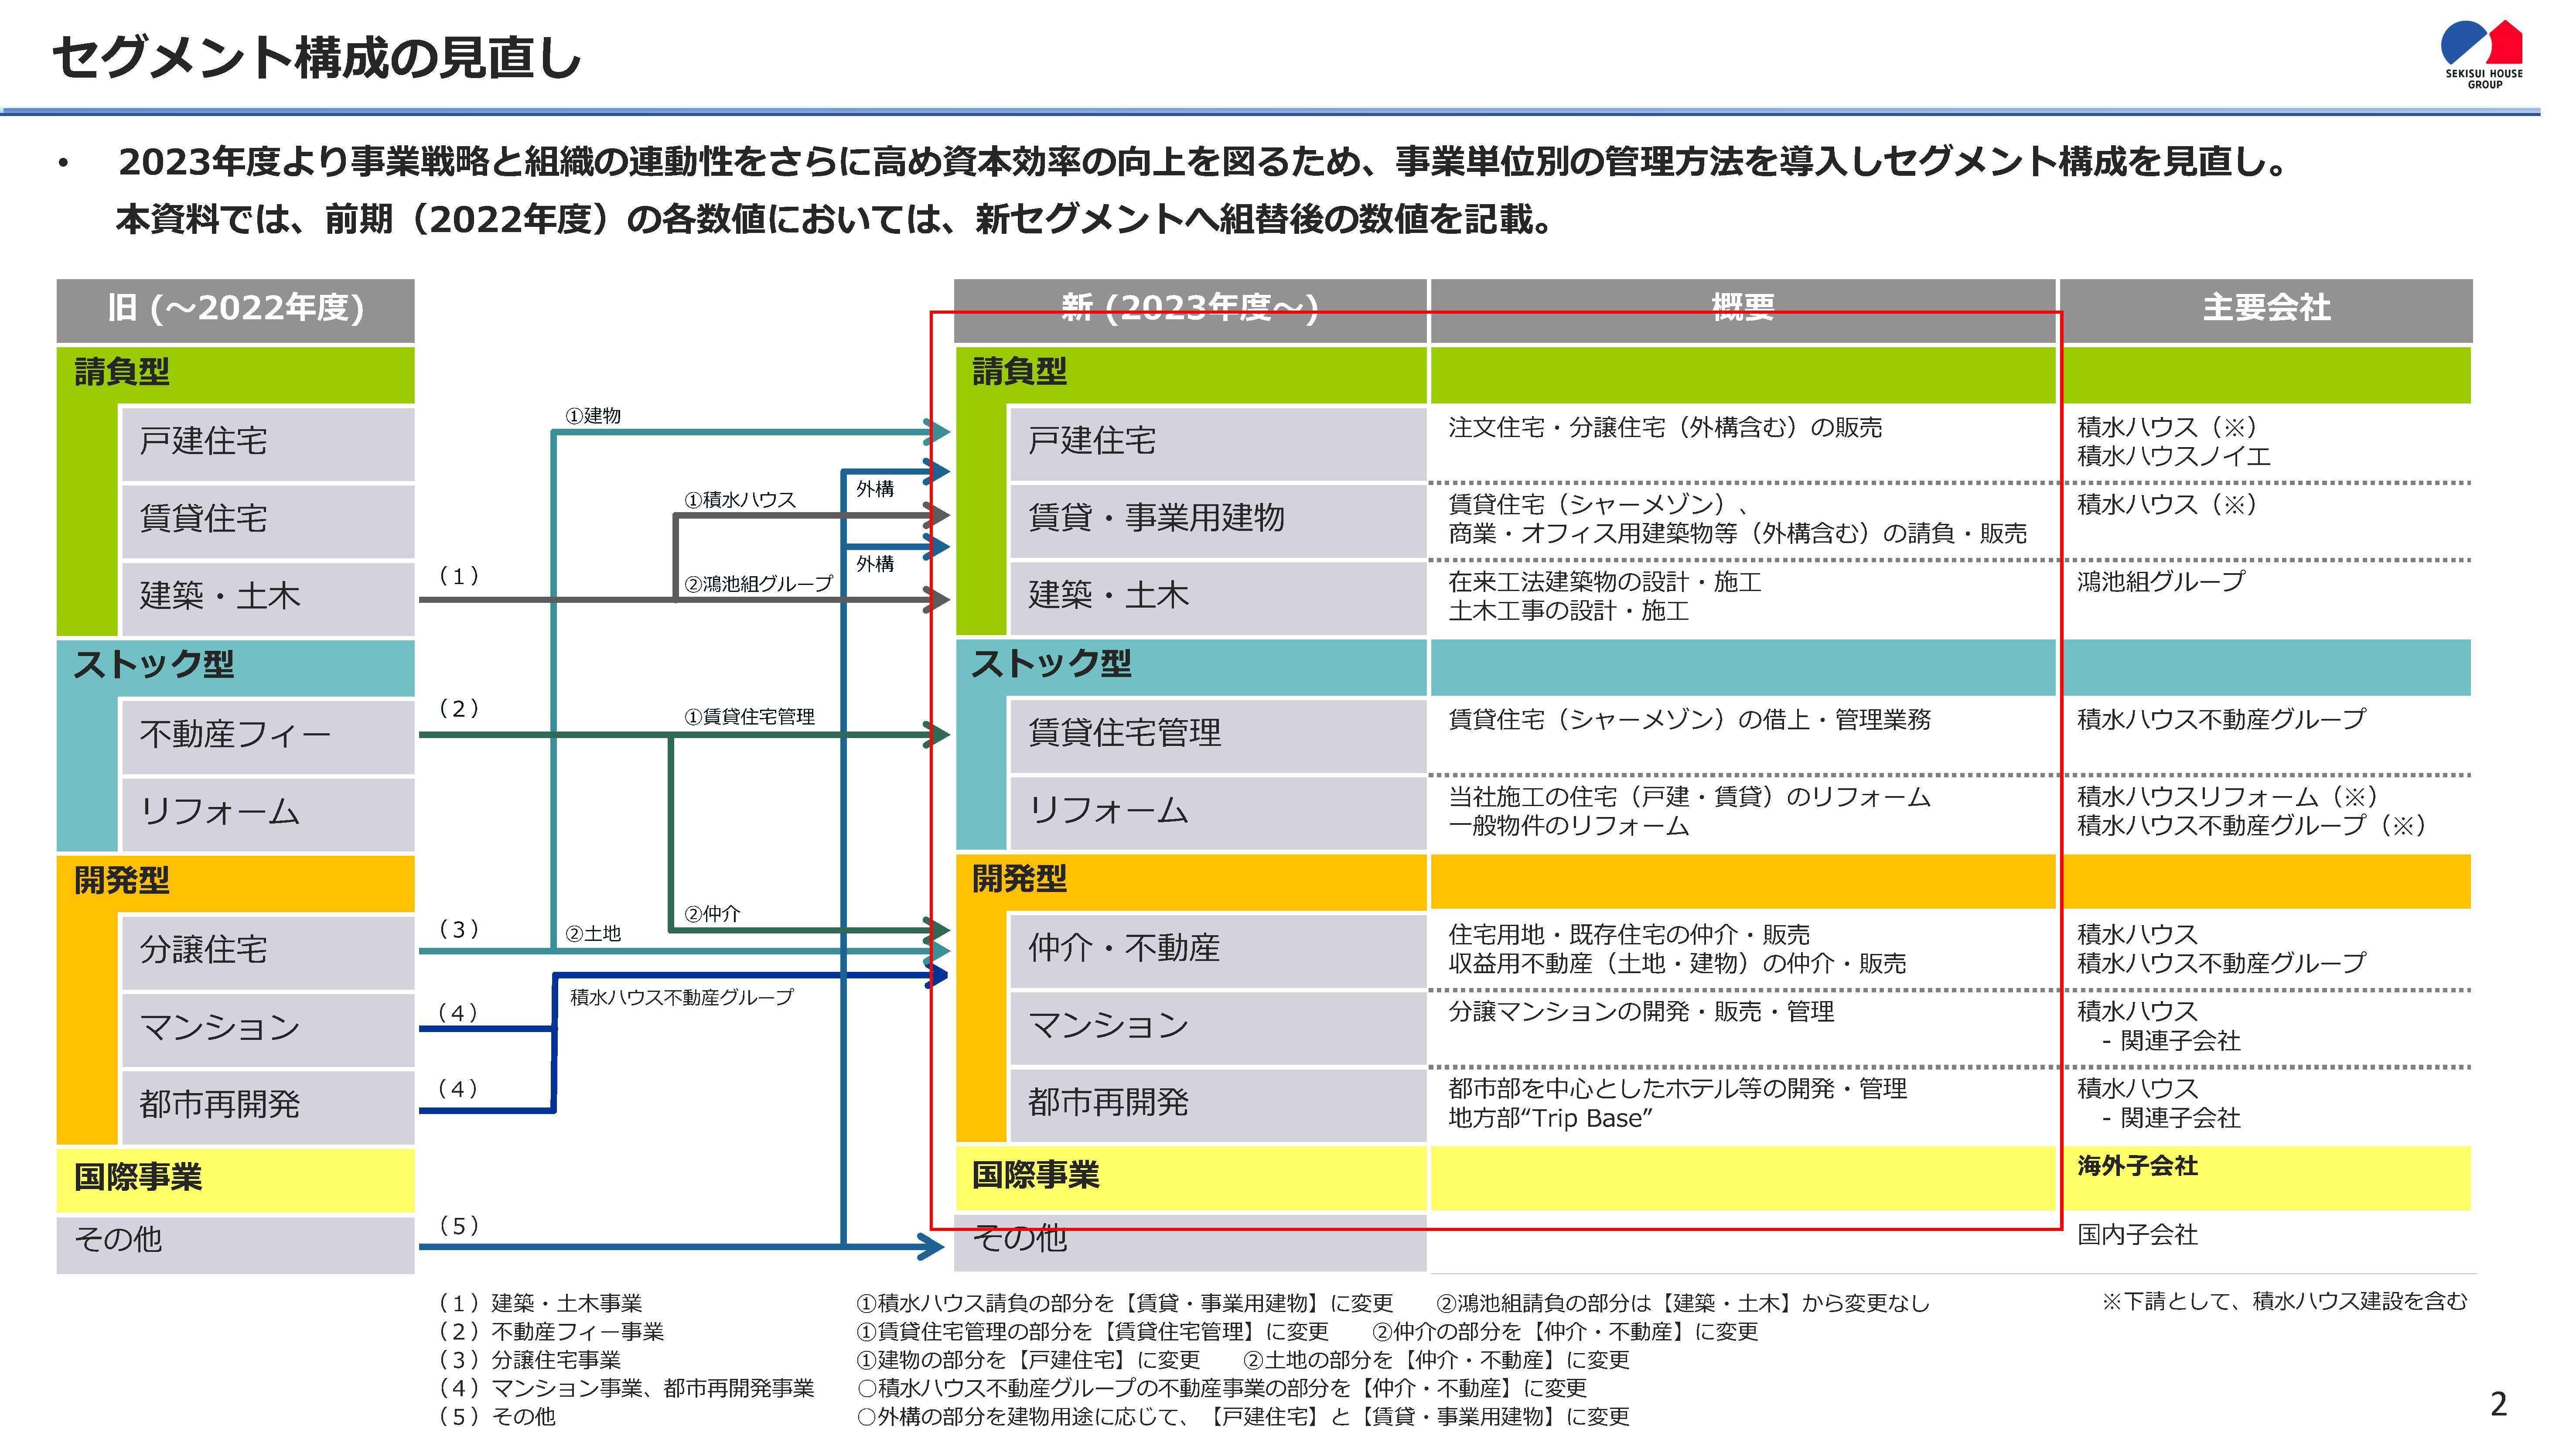Click 賃貸住宅管理 in the new segment column

(x=1218, y=735)
